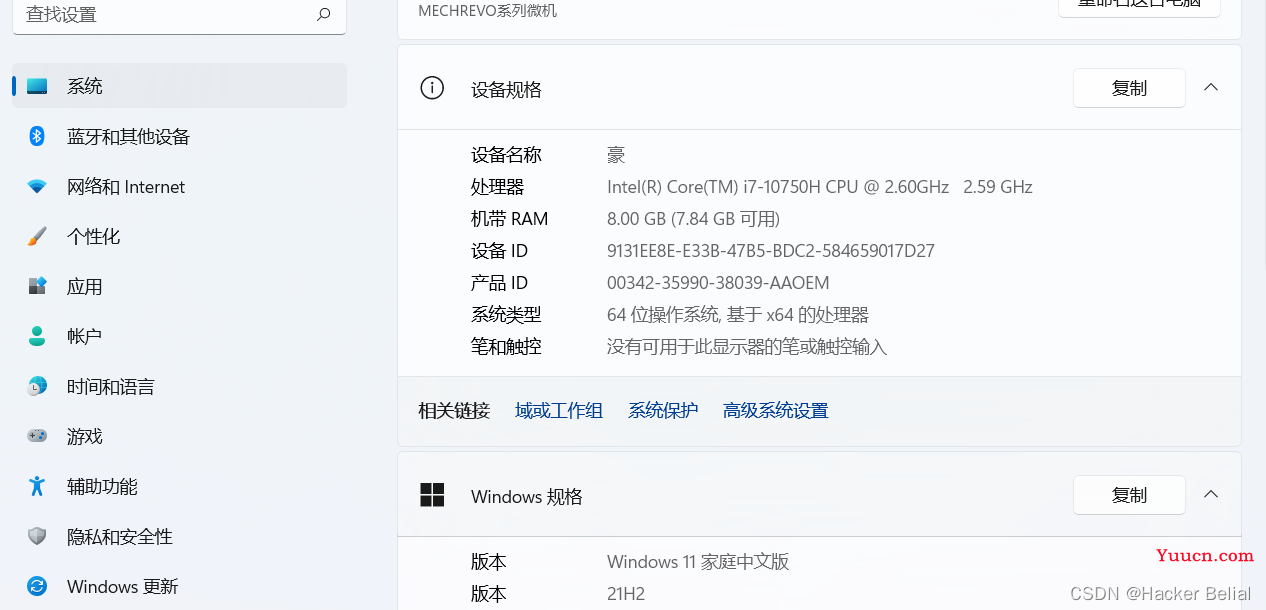Copy Windows specifications with 复制 button
Image resolution: width=1266 pixels, height=610 pixels.
pyautogui.click(x=1129, y=495)
